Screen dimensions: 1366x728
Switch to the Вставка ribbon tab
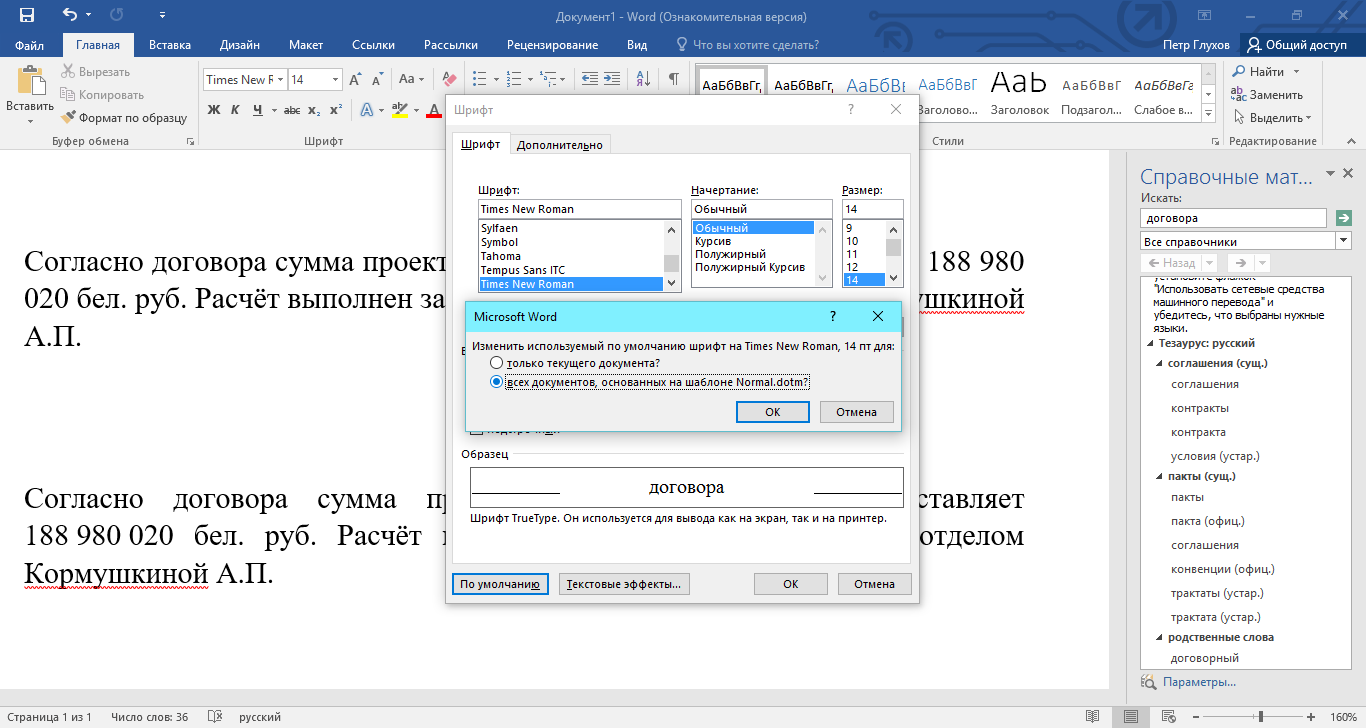(x=170, y=45)
